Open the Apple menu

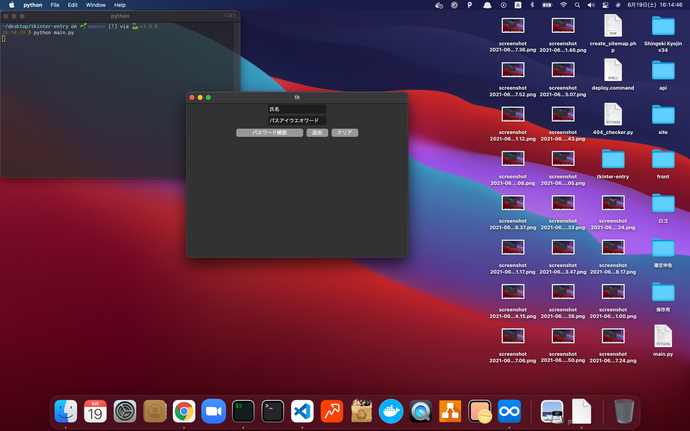click(x=11, y=5)
